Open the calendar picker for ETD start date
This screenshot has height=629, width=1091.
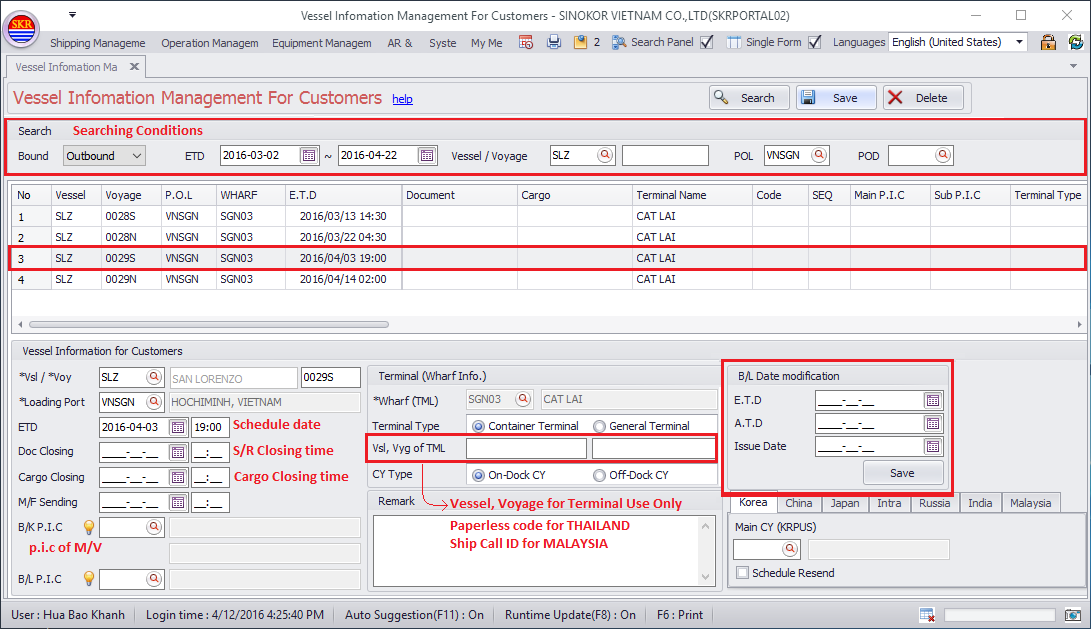[x=309, y=155]
